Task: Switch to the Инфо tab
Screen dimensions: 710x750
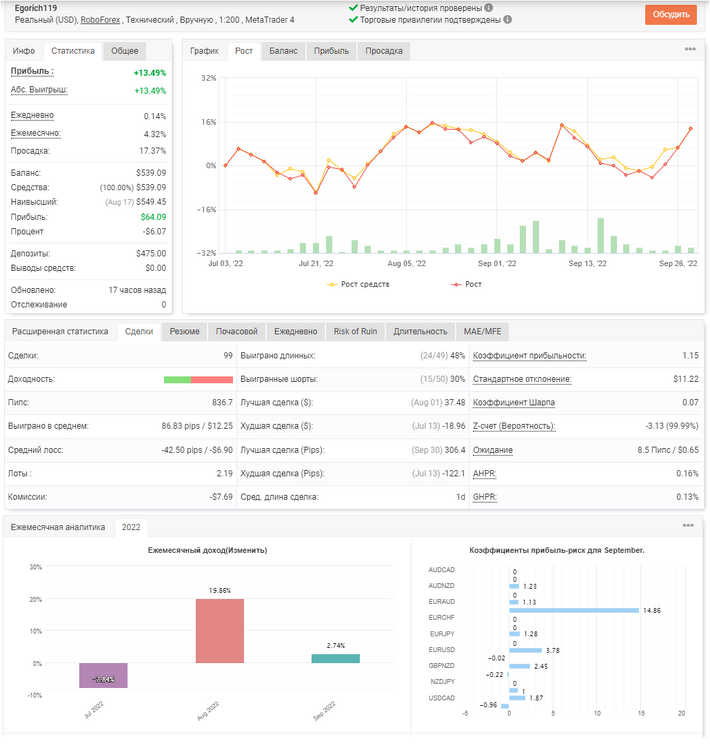Action: tap(24, 51)
